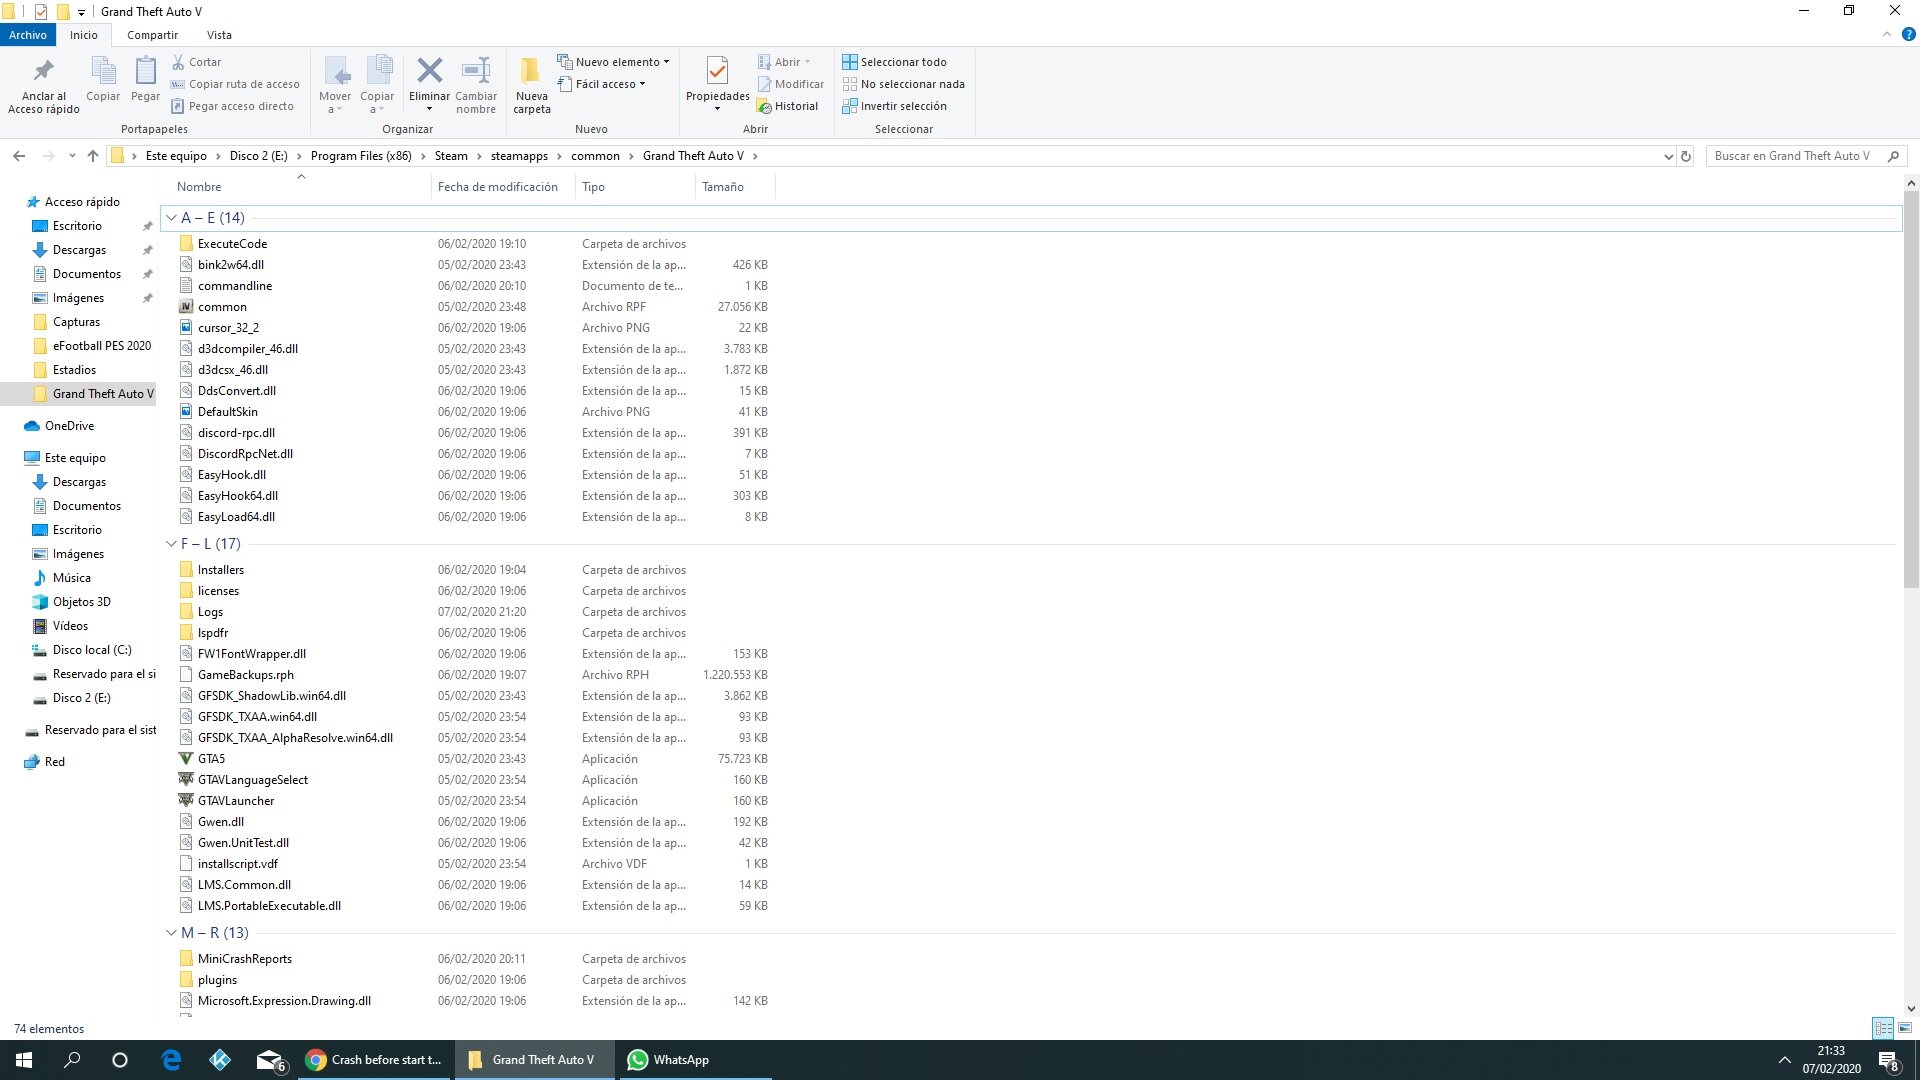Open the Compartir ribbon tab
The image size is (1920, 1080).
click(152, 35)
